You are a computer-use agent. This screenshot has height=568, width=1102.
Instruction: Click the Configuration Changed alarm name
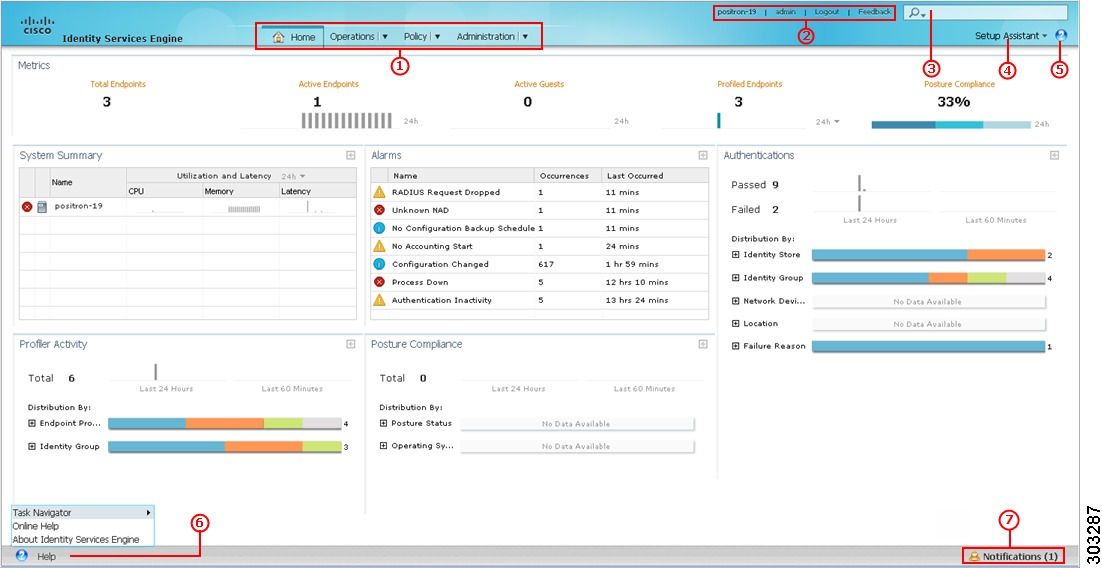(440, 264)
